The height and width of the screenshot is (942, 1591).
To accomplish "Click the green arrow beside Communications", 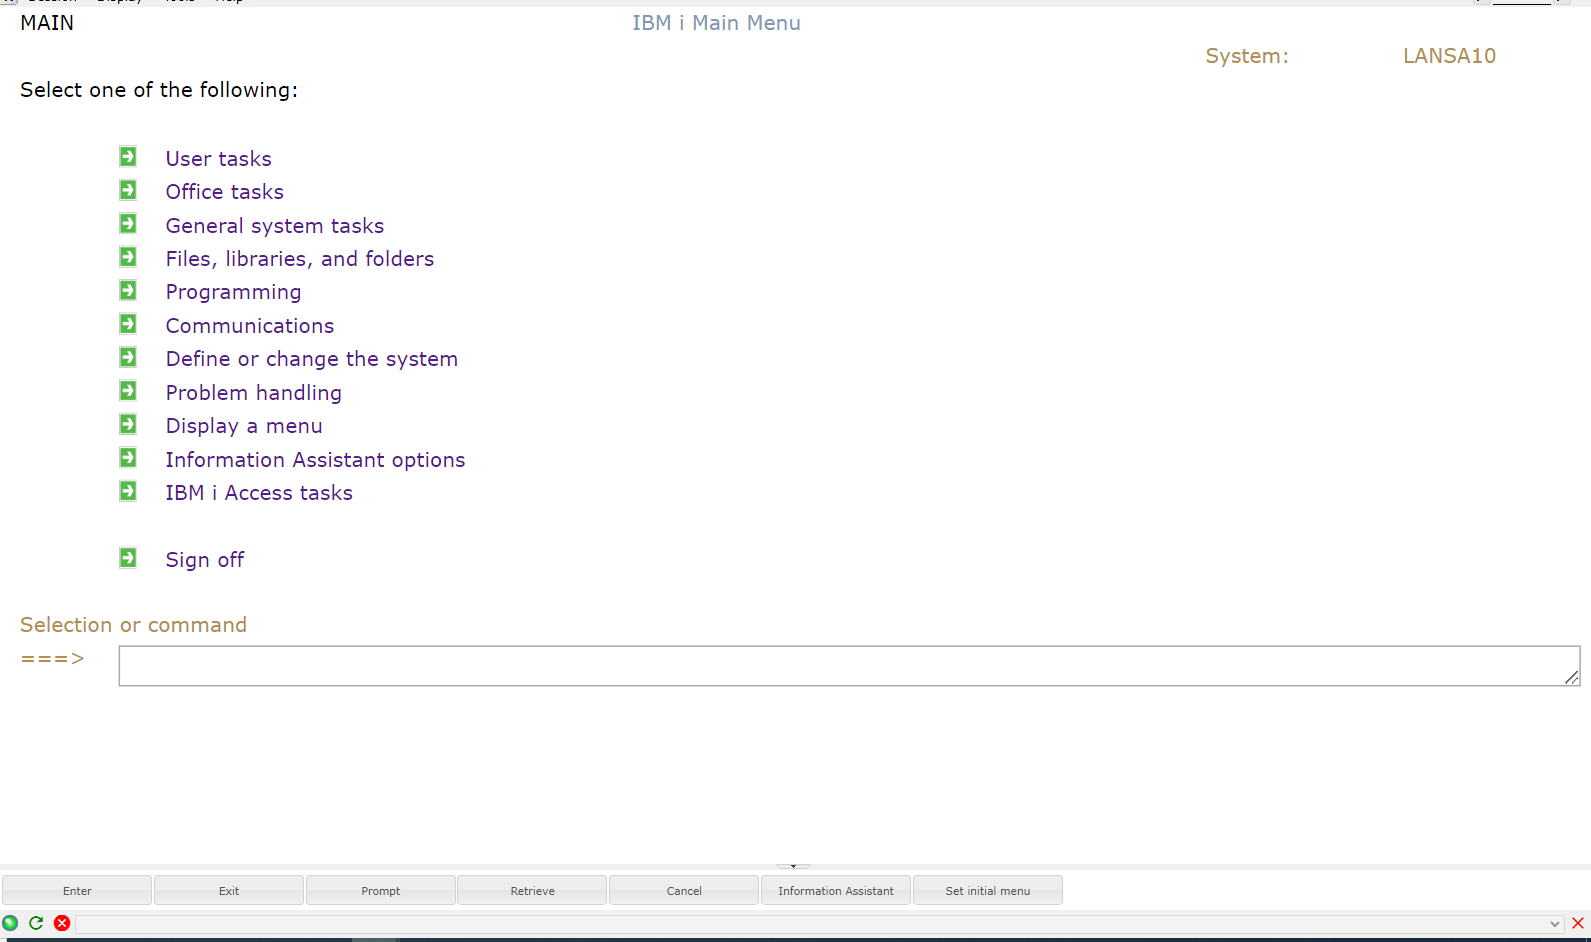I will coord(128,324).
